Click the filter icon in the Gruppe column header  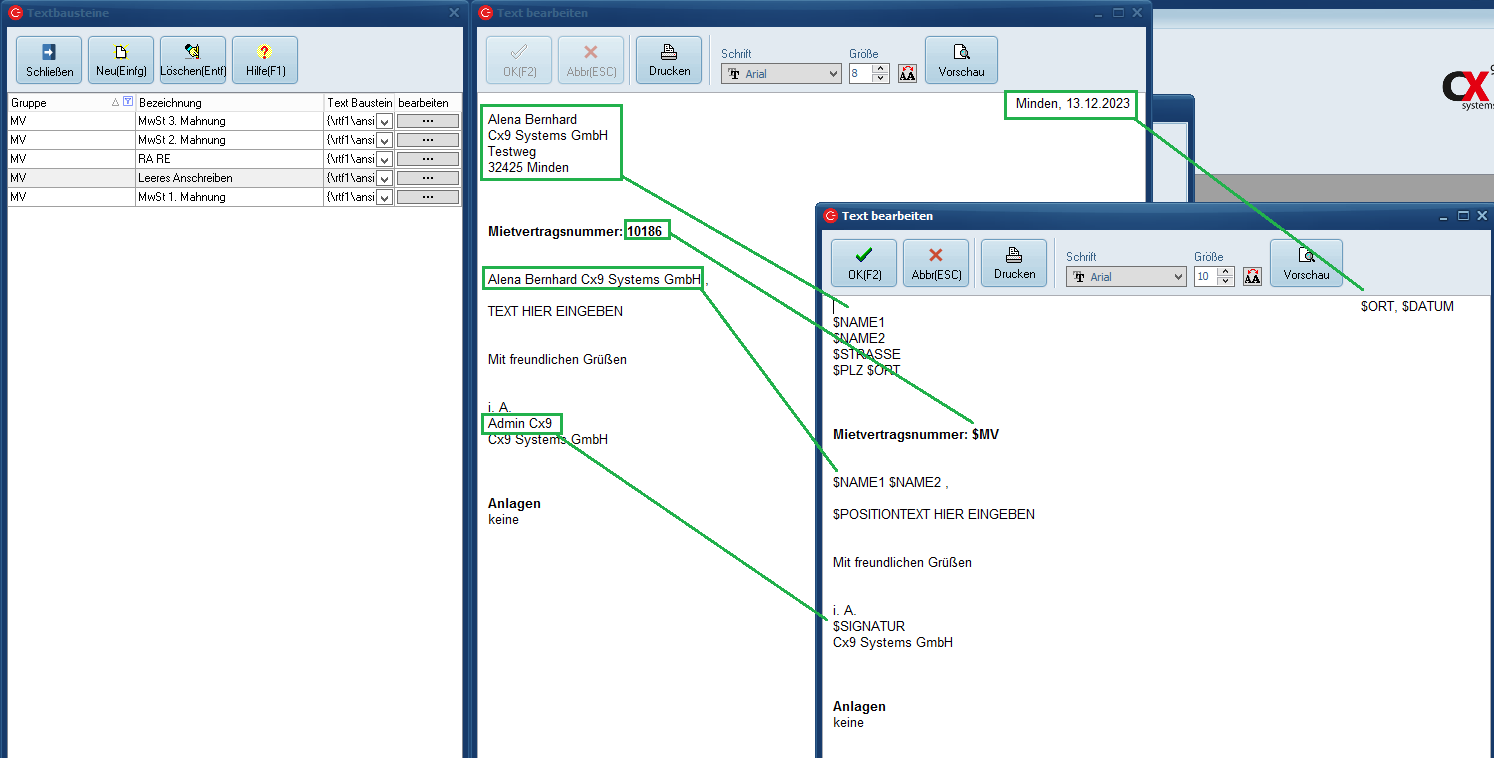(x=127, y=102)
